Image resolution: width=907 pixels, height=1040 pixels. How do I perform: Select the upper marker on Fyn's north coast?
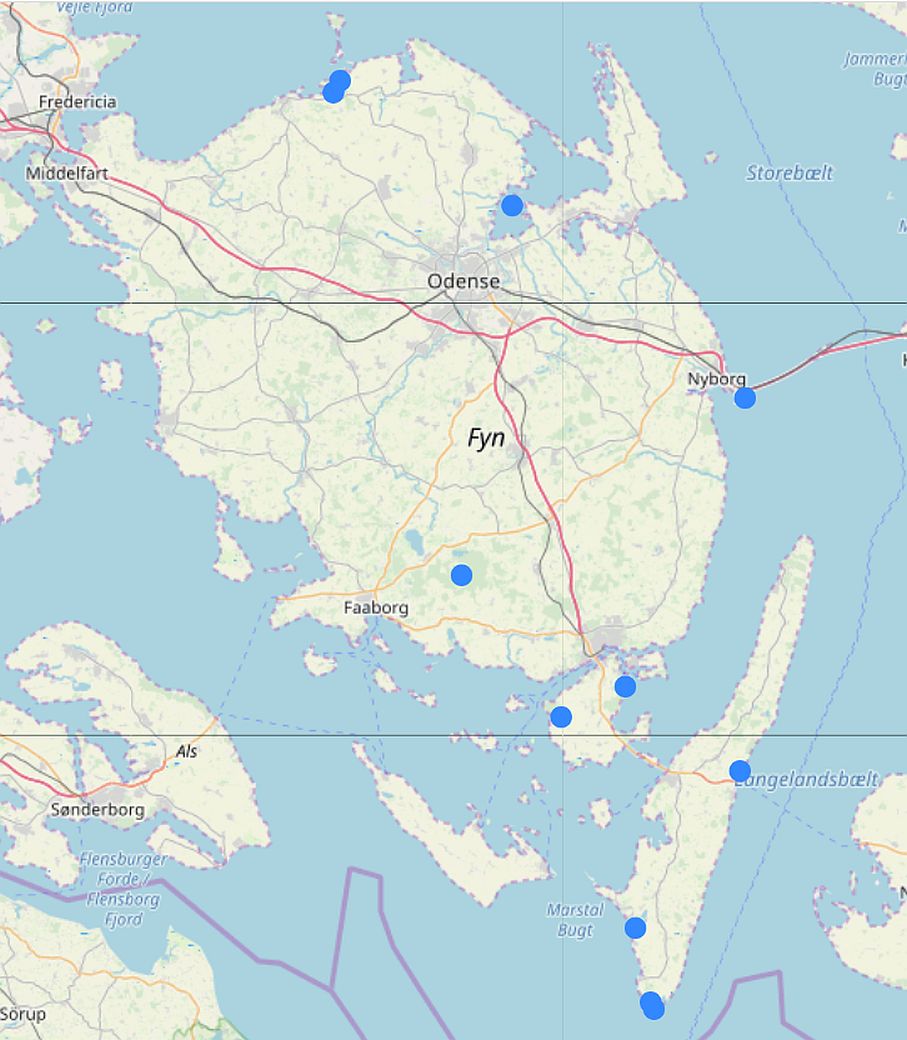[340, 80]
